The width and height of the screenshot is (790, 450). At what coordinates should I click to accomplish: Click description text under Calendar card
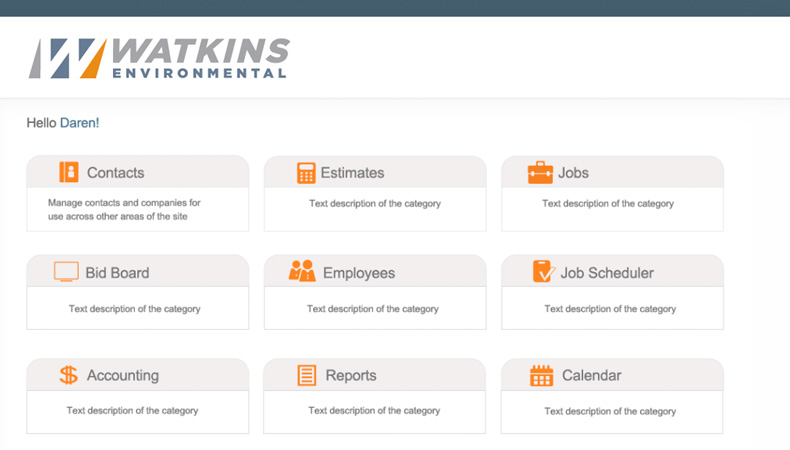[610, 412]
